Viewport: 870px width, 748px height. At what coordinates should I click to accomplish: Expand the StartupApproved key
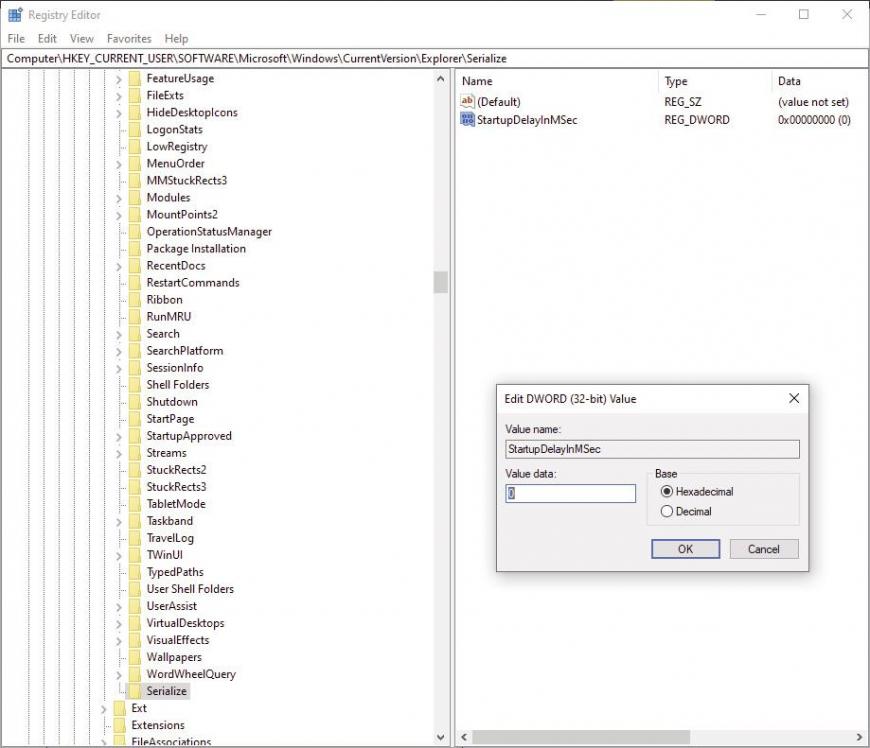(x=119, y=437)
